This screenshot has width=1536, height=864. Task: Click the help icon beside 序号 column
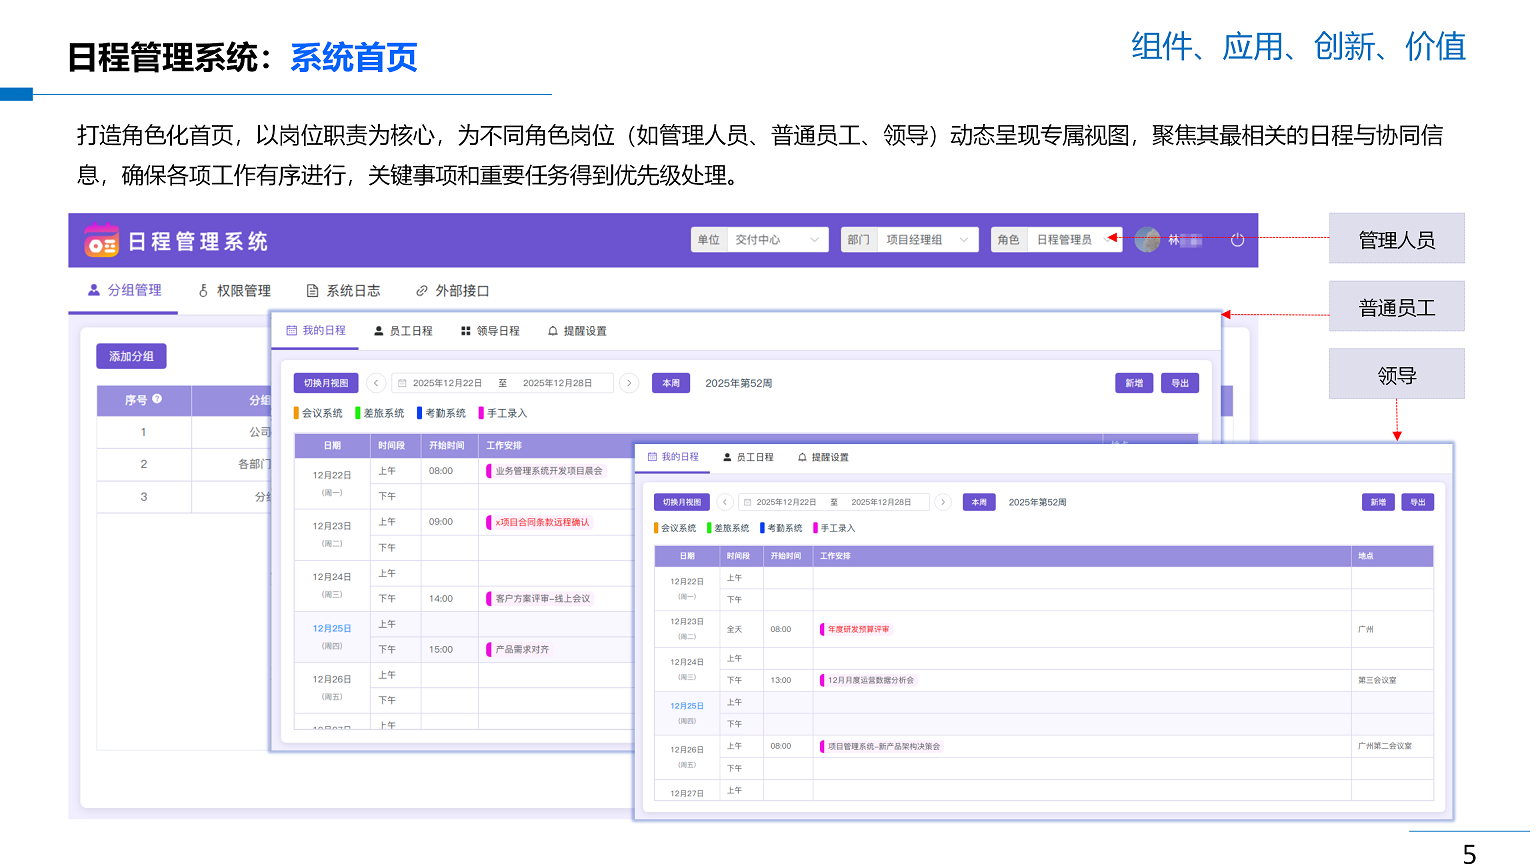click(x=157, y=399)
